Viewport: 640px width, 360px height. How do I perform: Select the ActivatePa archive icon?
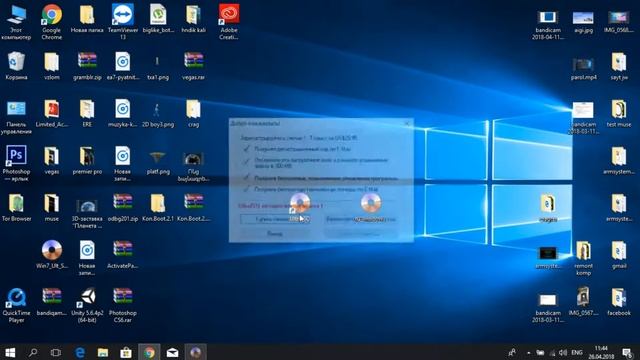coord(122,255)
